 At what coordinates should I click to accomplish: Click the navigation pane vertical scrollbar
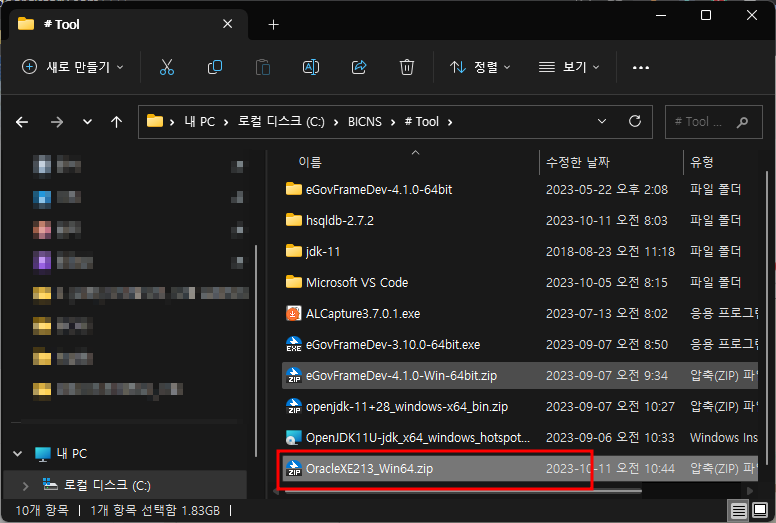coord(256,351)
